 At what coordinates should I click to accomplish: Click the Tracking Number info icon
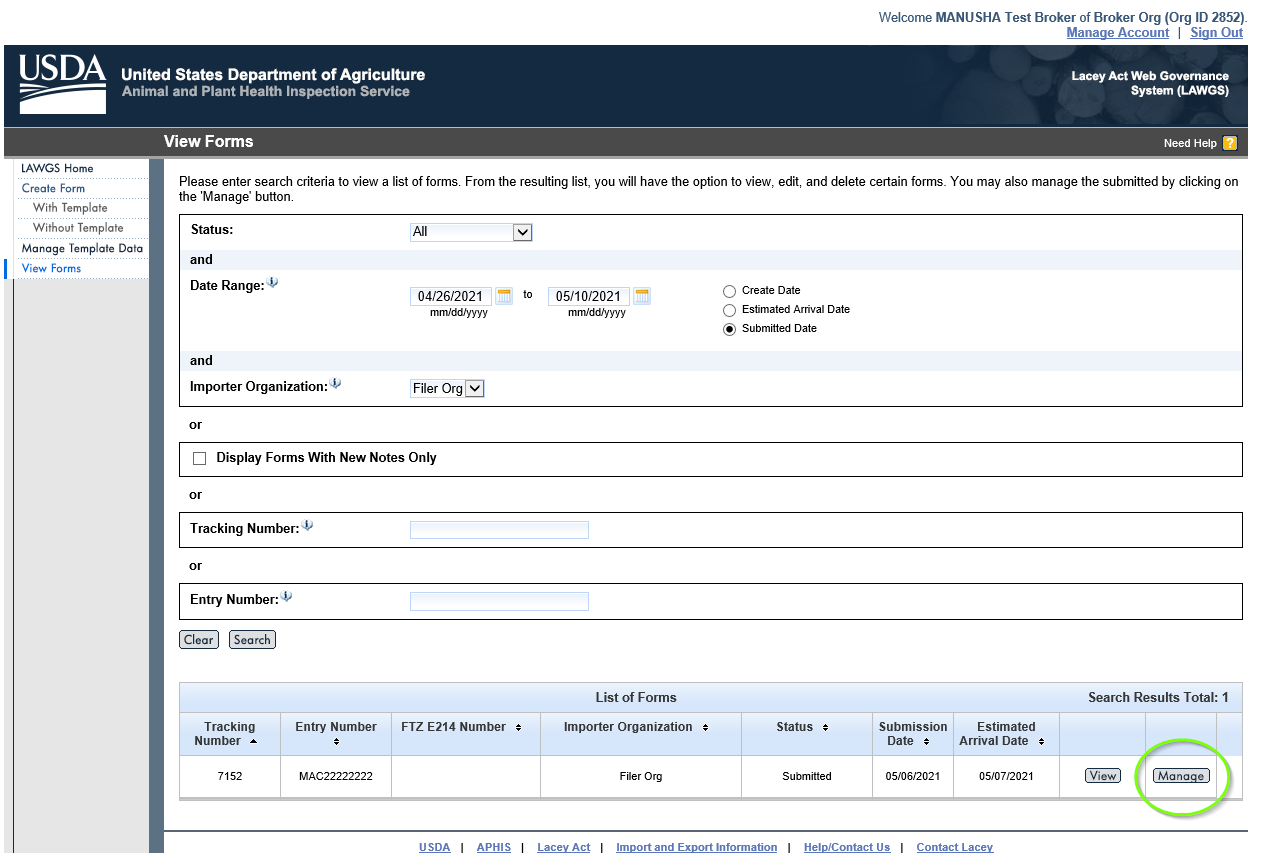click(308, 526)
